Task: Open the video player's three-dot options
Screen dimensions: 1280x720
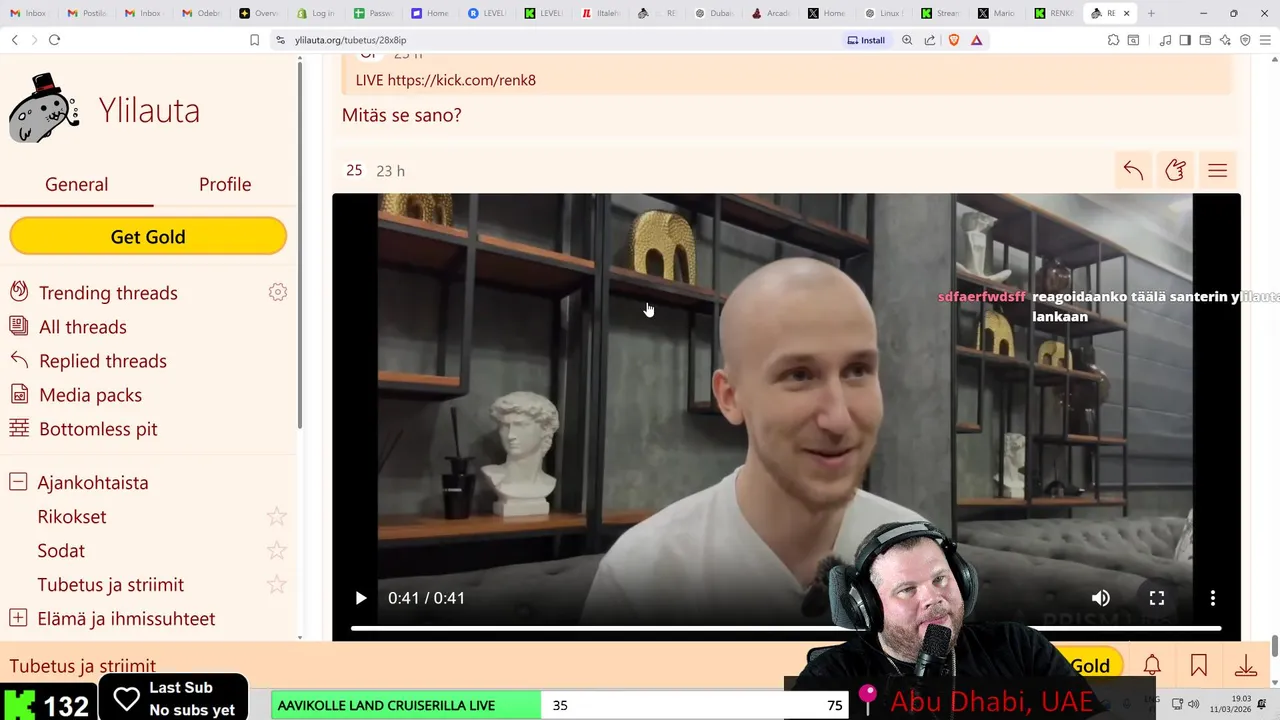Action: click(1213, 598)
